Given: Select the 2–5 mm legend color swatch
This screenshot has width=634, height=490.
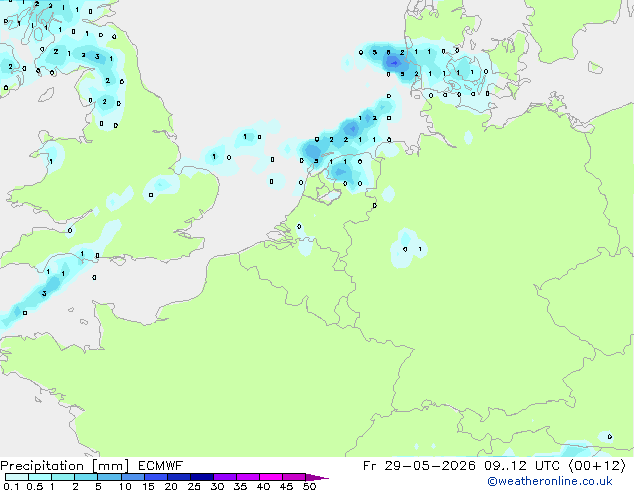Looking at the screenshot, I should 86,477.
